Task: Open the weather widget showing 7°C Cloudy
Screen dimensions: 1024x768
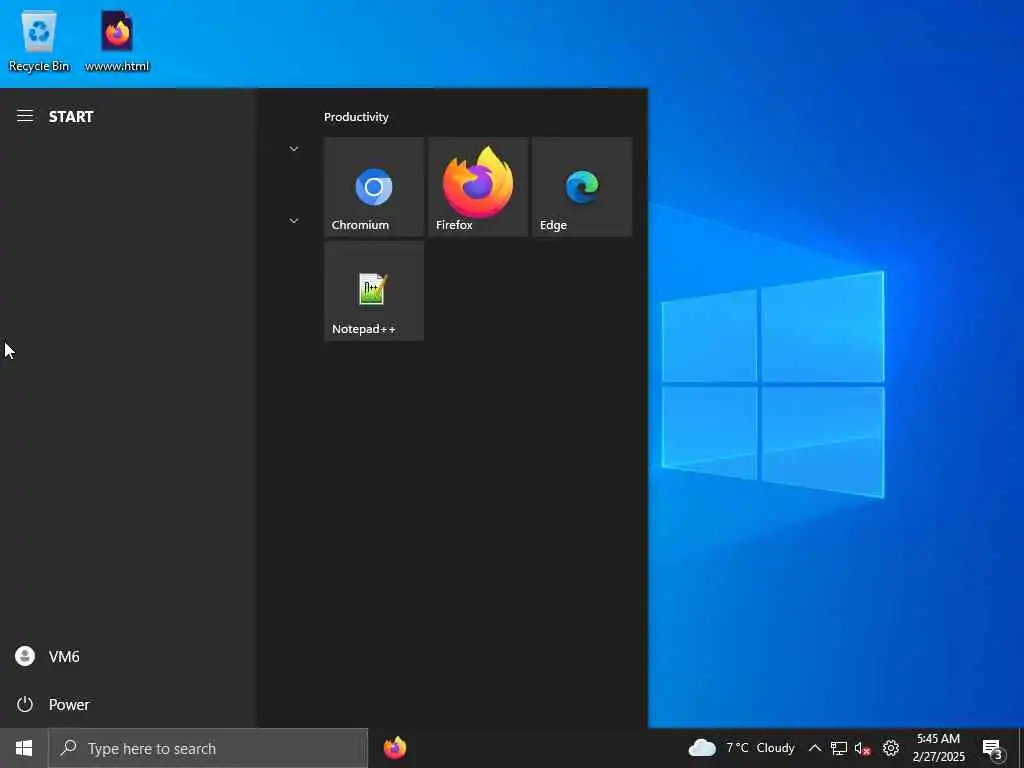Action: 741,748
